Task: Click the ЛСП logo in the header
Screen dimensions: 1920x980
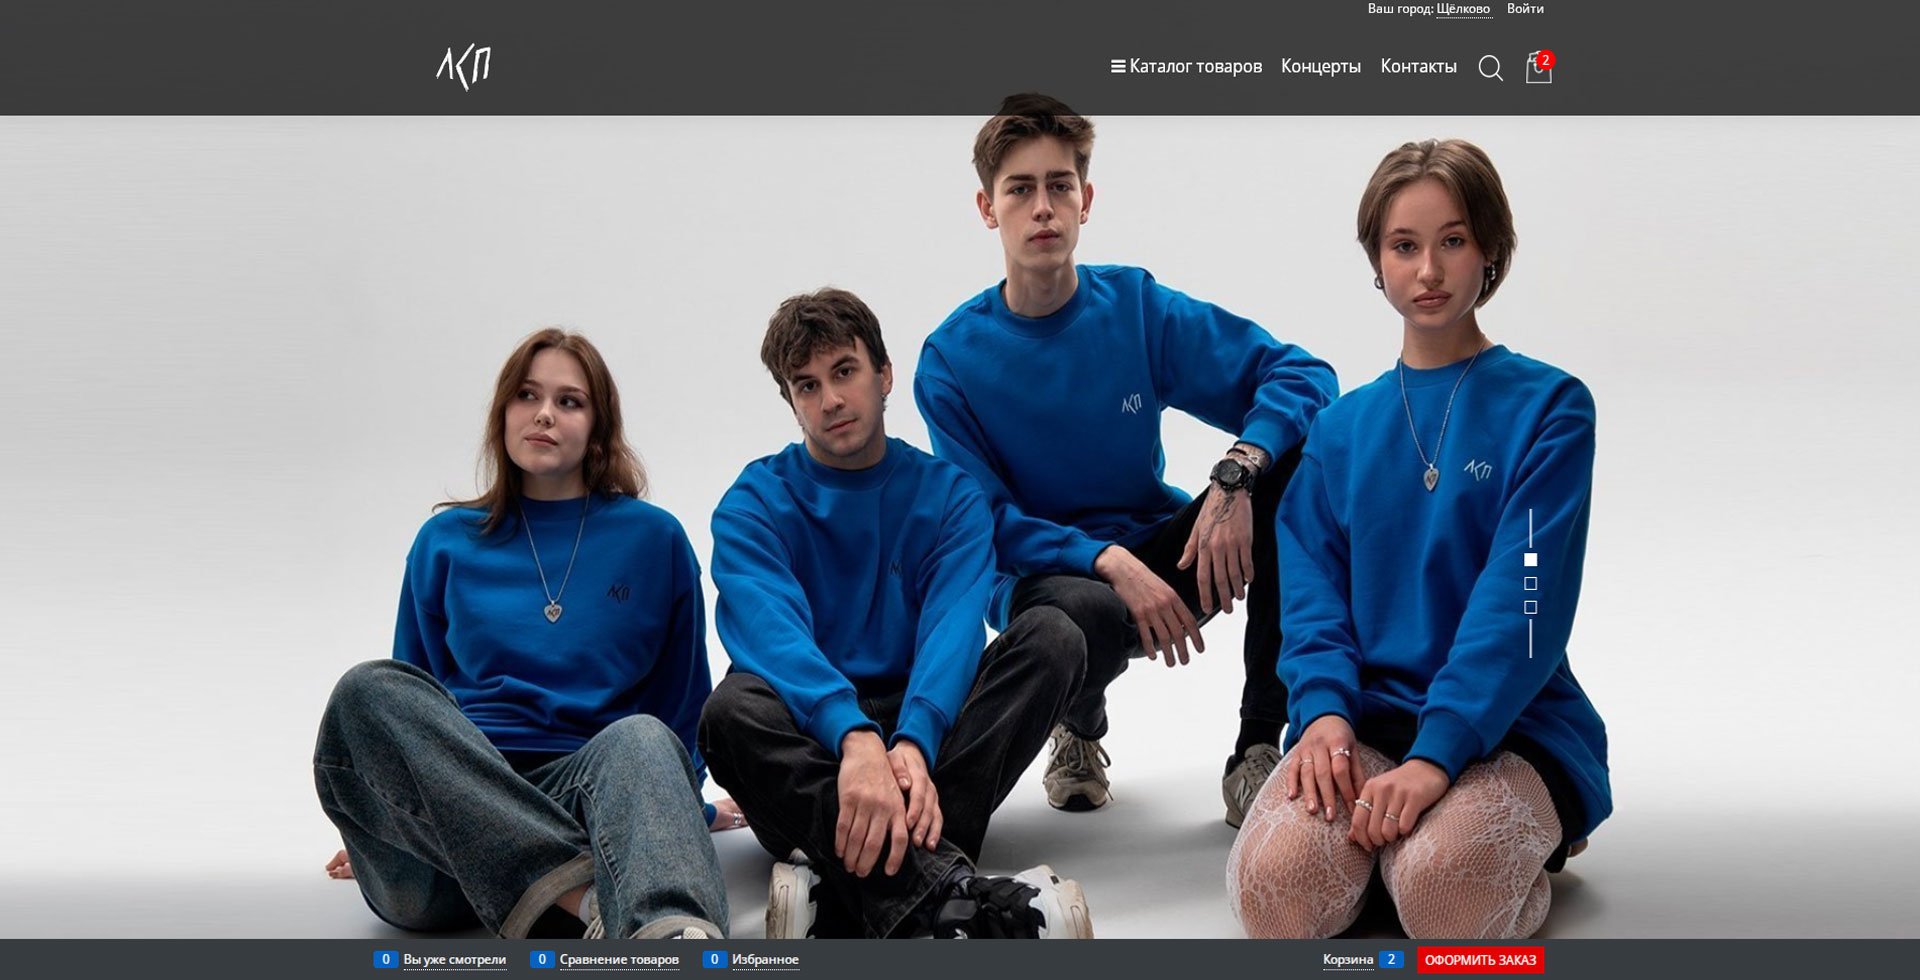Action: (463, 67)
